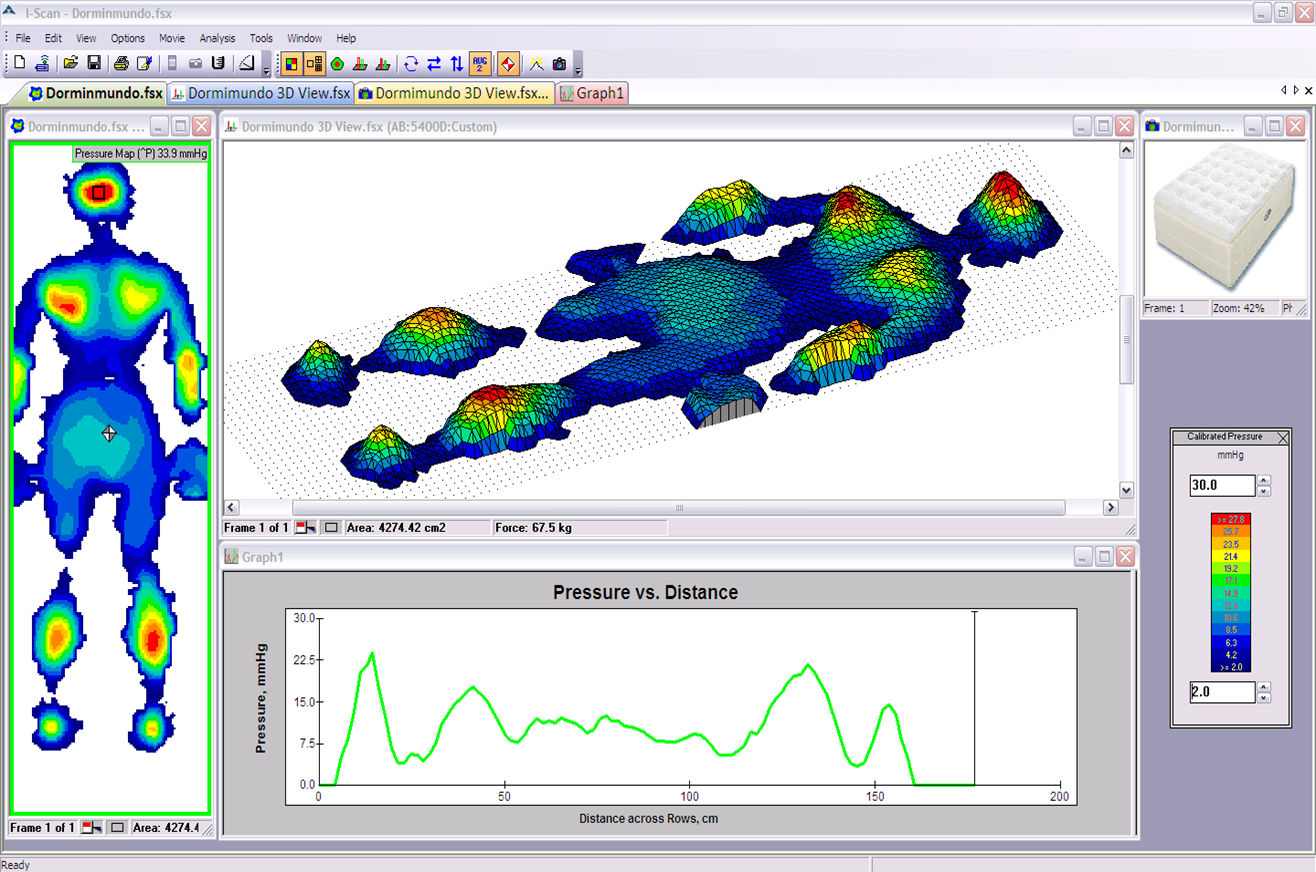Toggle the AVG 2 averaging button

click(480, 64)
